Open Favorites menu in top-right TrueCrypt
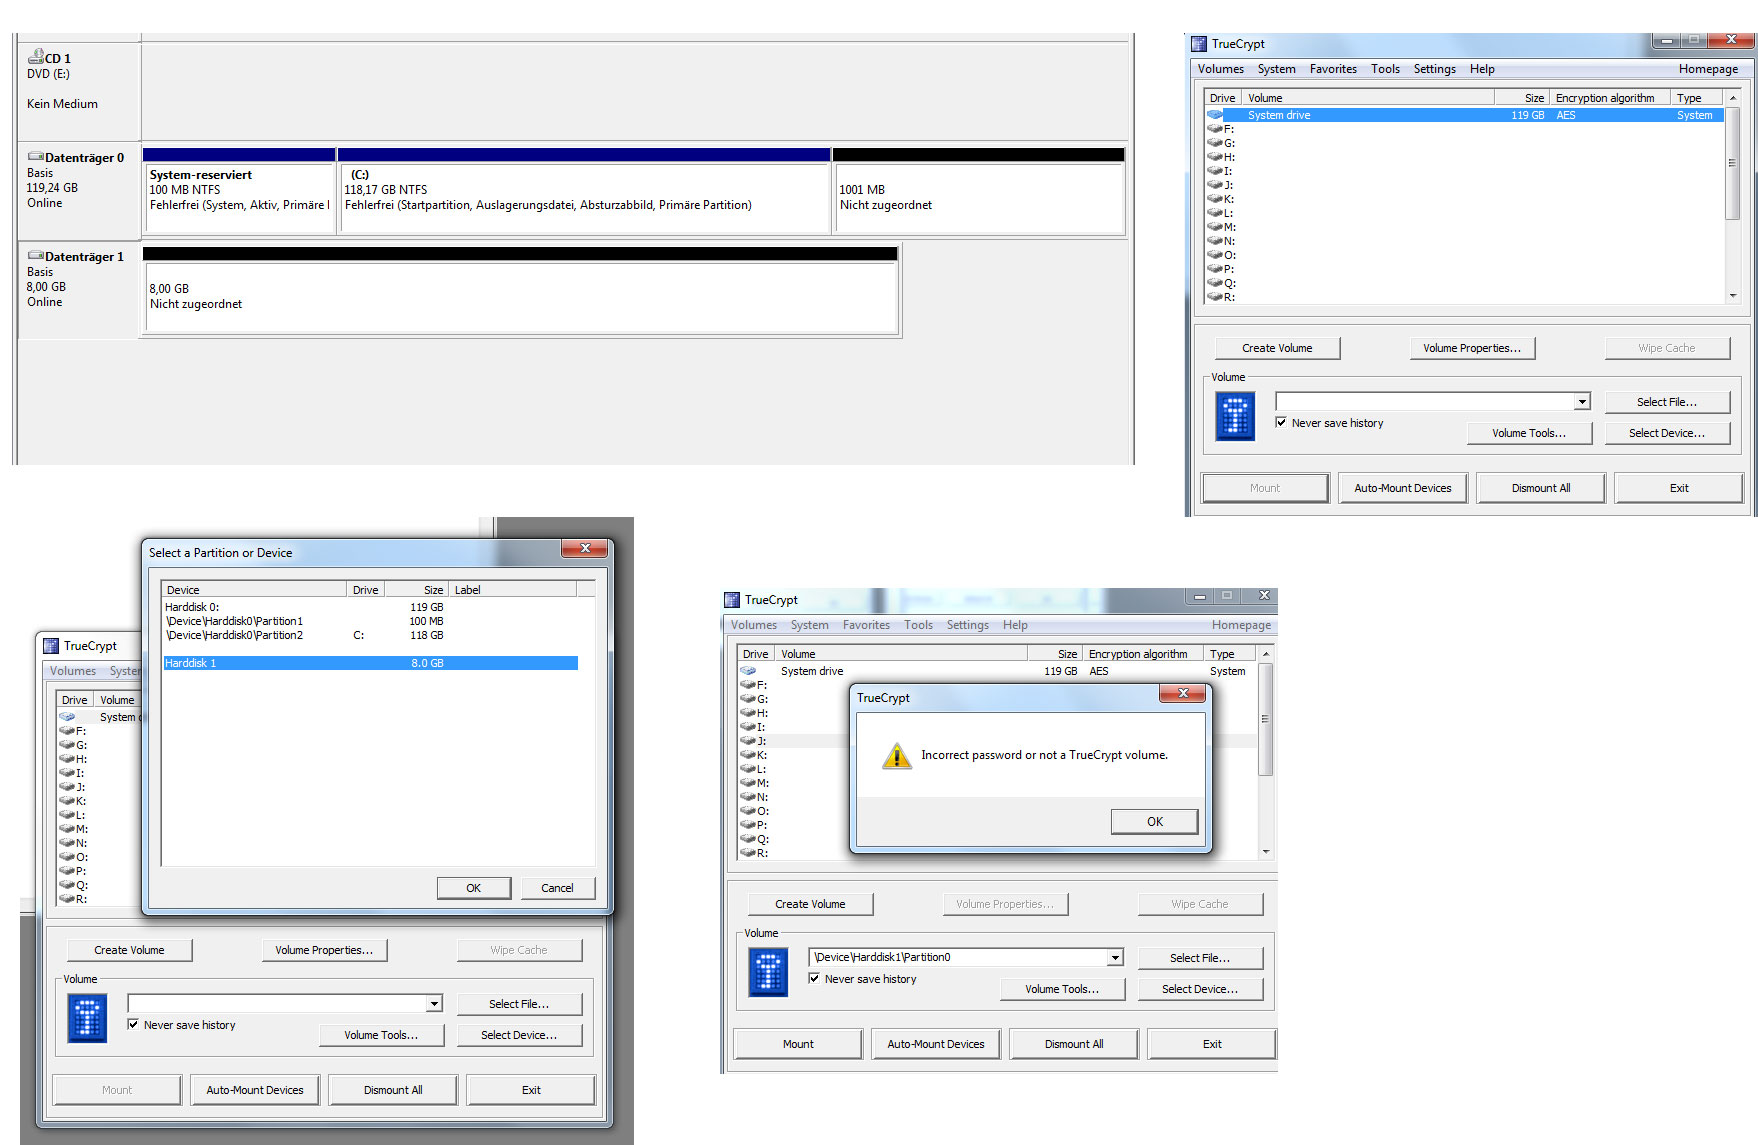Screen dimensions: 1758x1145 1333,69
